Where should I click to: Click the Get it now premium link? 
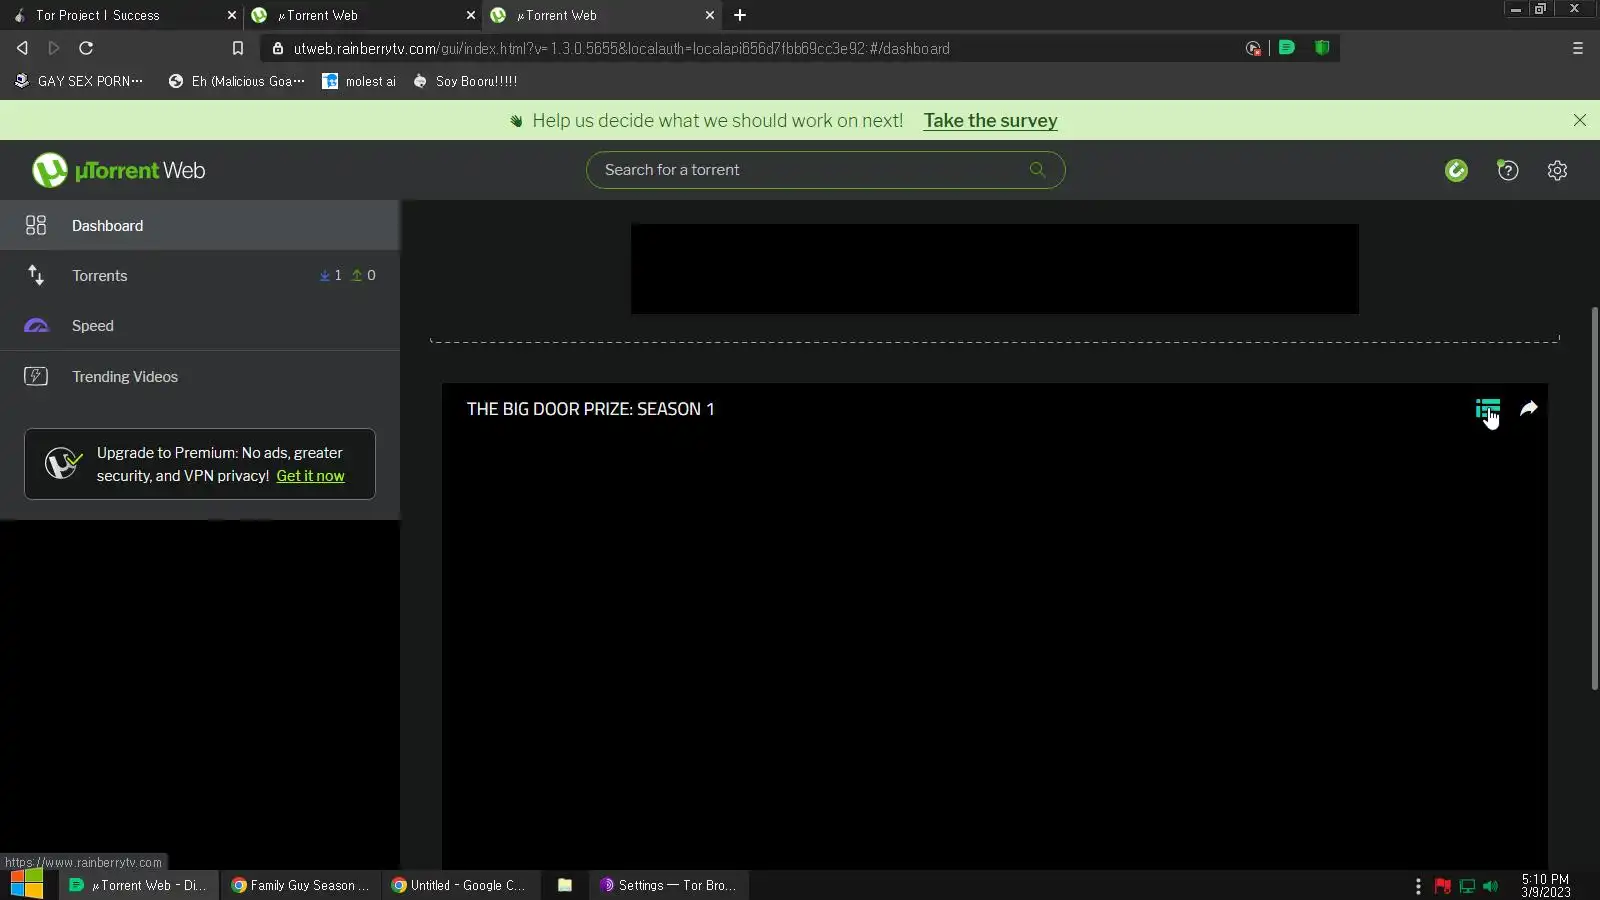point(310,476)
